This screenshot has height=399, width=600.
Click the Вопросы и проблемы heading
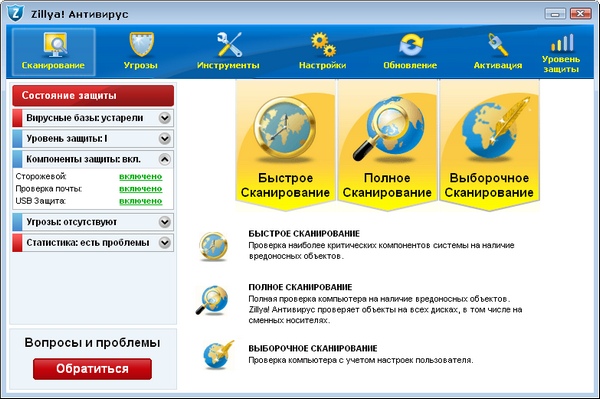pos(92,343)
